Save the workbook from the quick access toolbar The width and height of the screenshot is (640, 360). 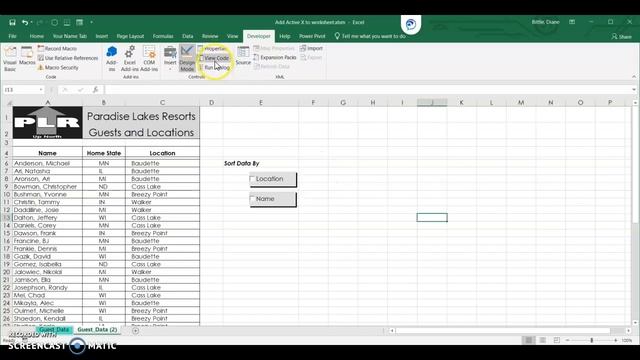click(x=12, y=22)
